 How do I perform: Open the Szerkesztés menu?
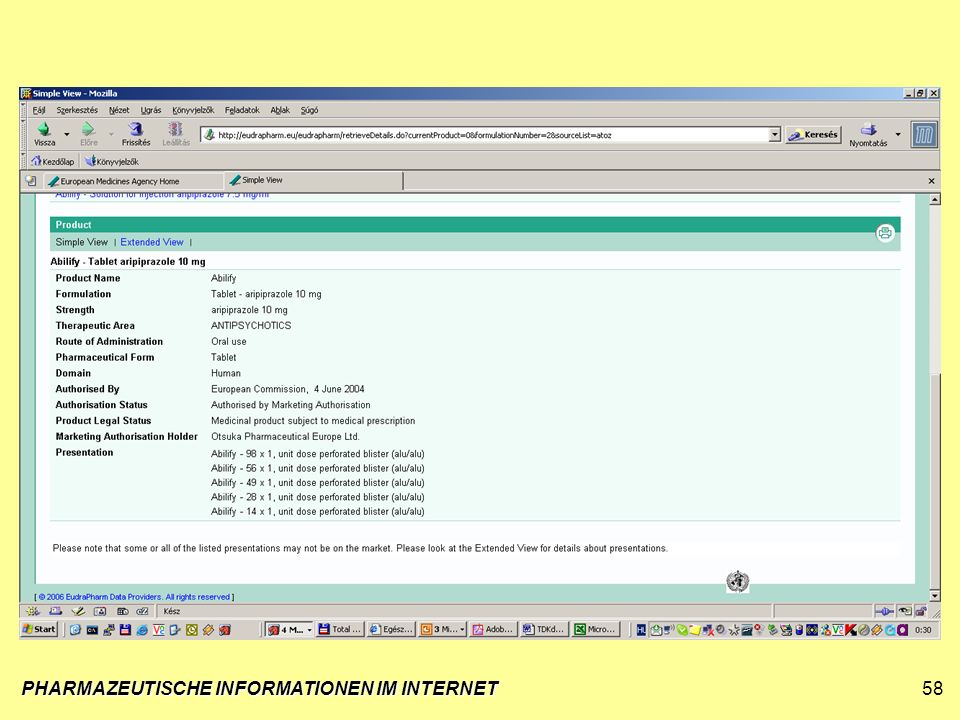tap(77, 110)
